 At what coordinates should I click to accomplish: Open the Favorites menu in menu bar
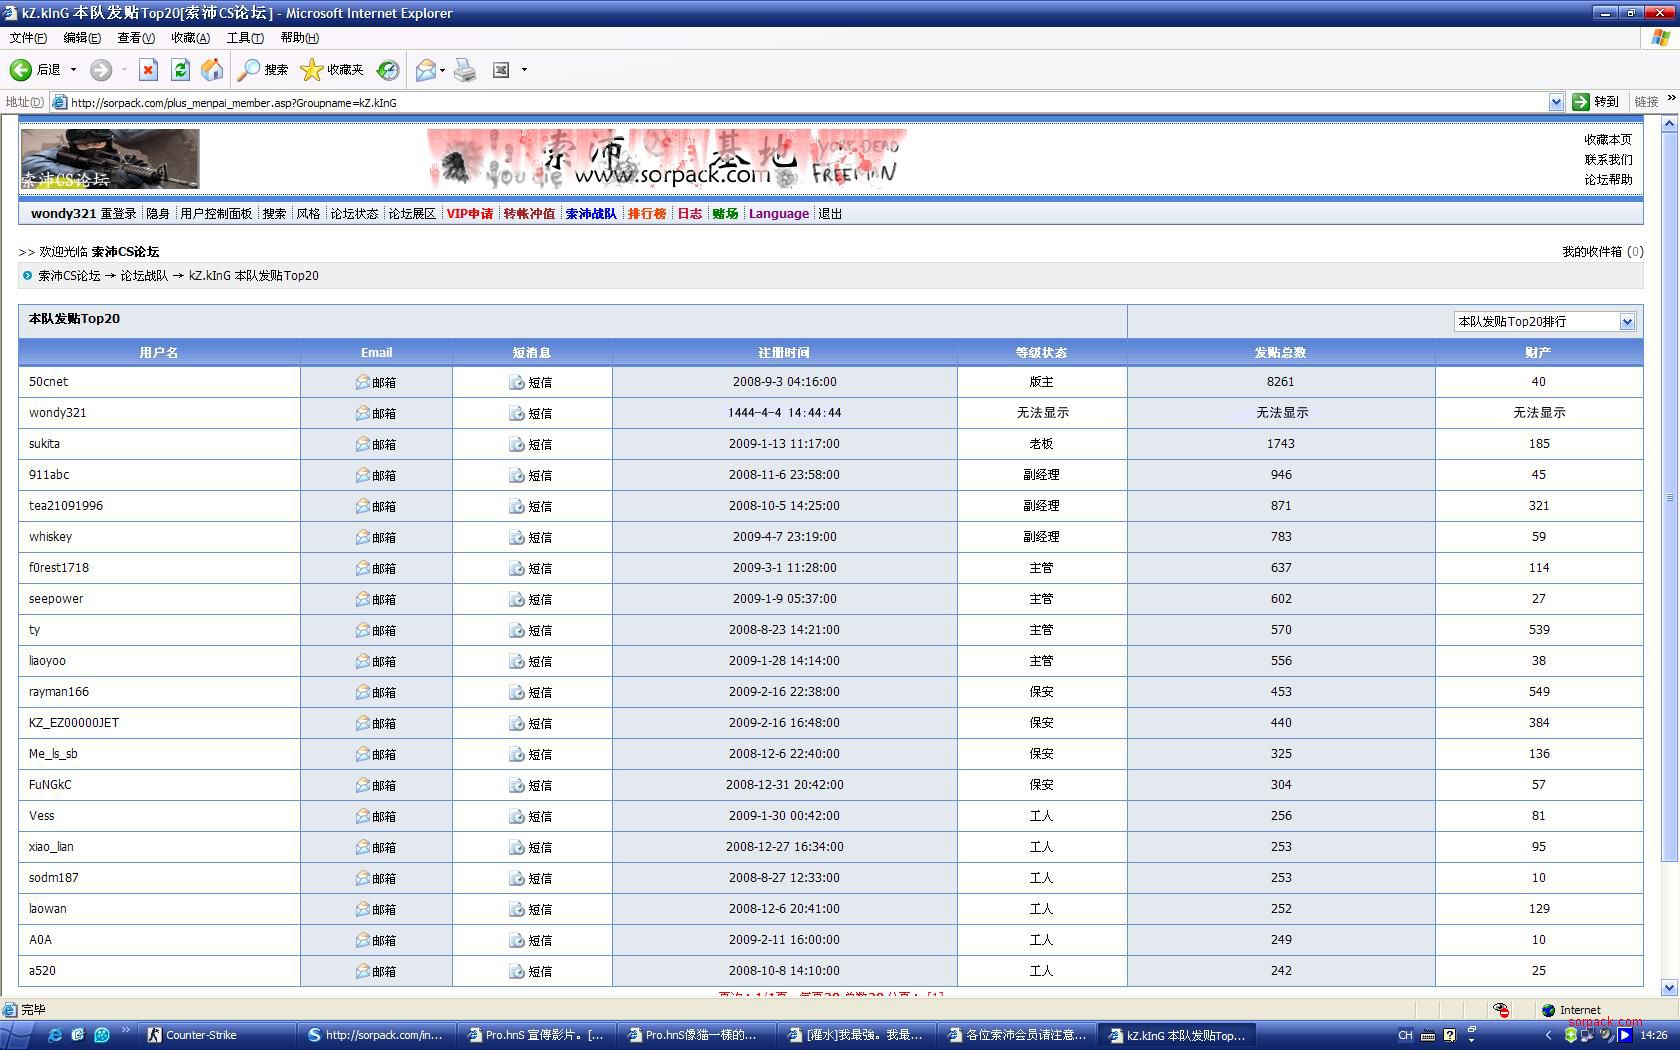click(190, 38)
